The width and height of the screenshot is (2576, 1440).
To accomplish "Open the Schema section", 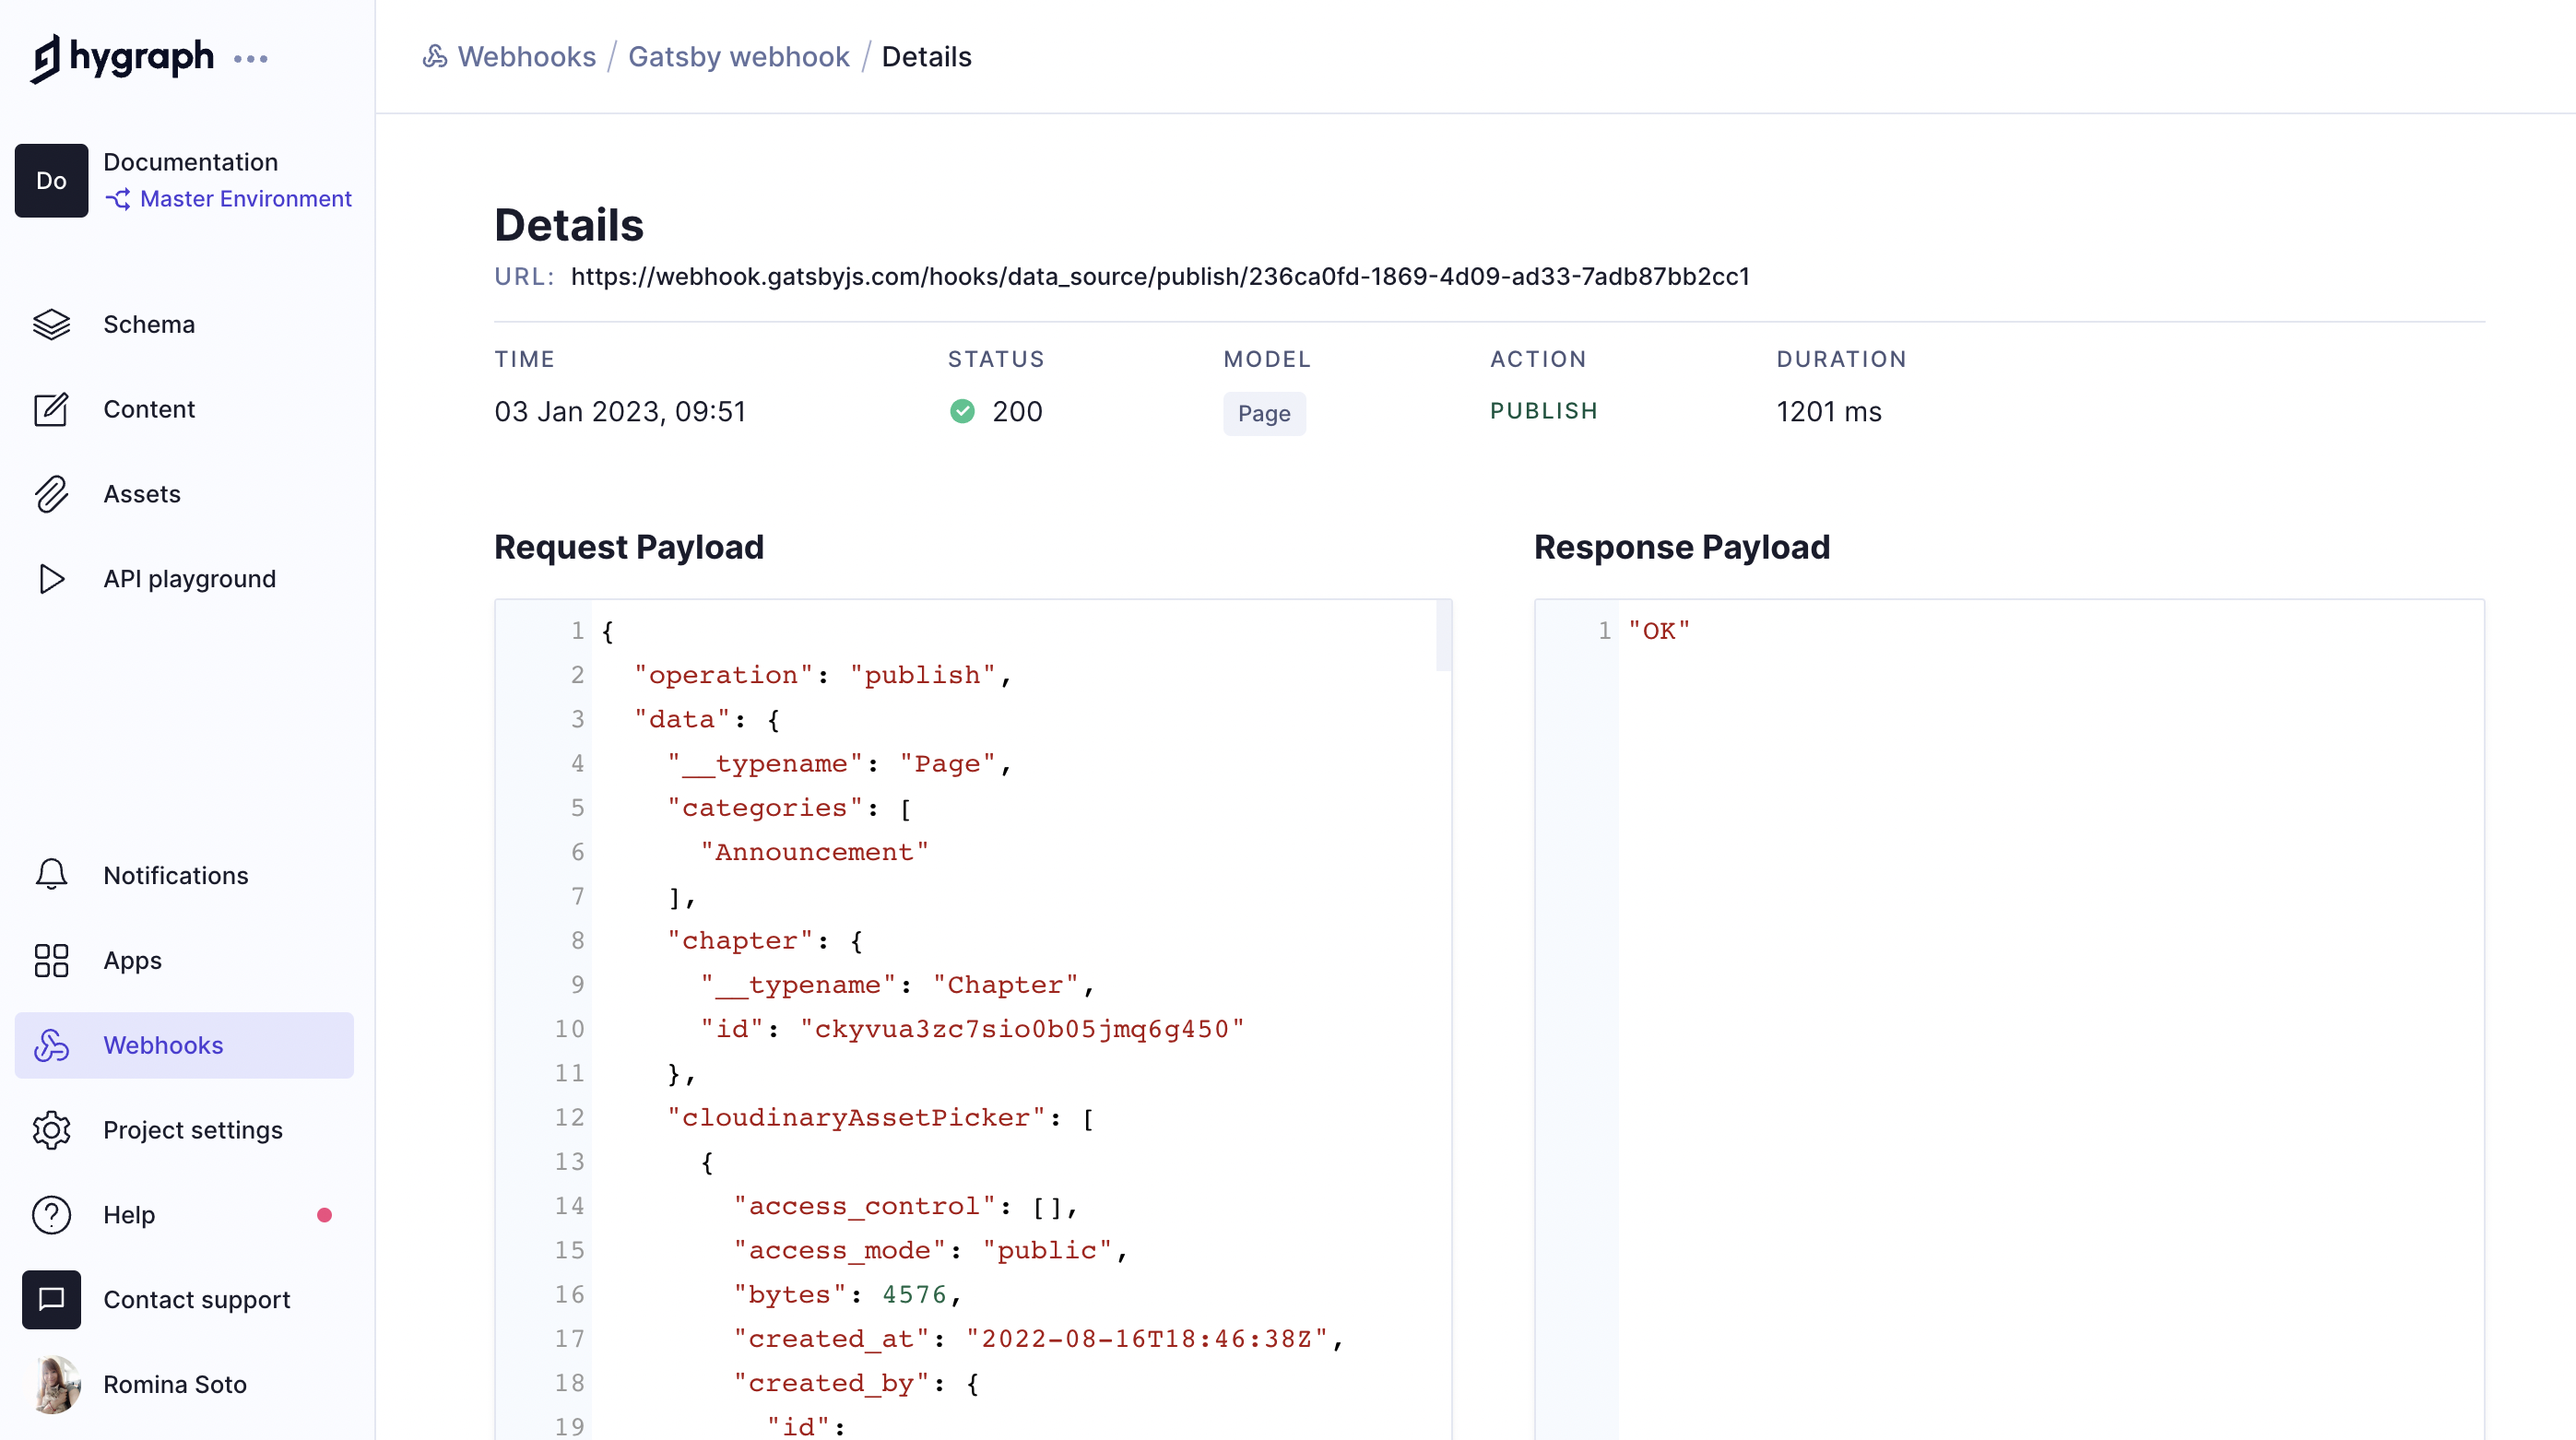I will (x=148, y=324).
